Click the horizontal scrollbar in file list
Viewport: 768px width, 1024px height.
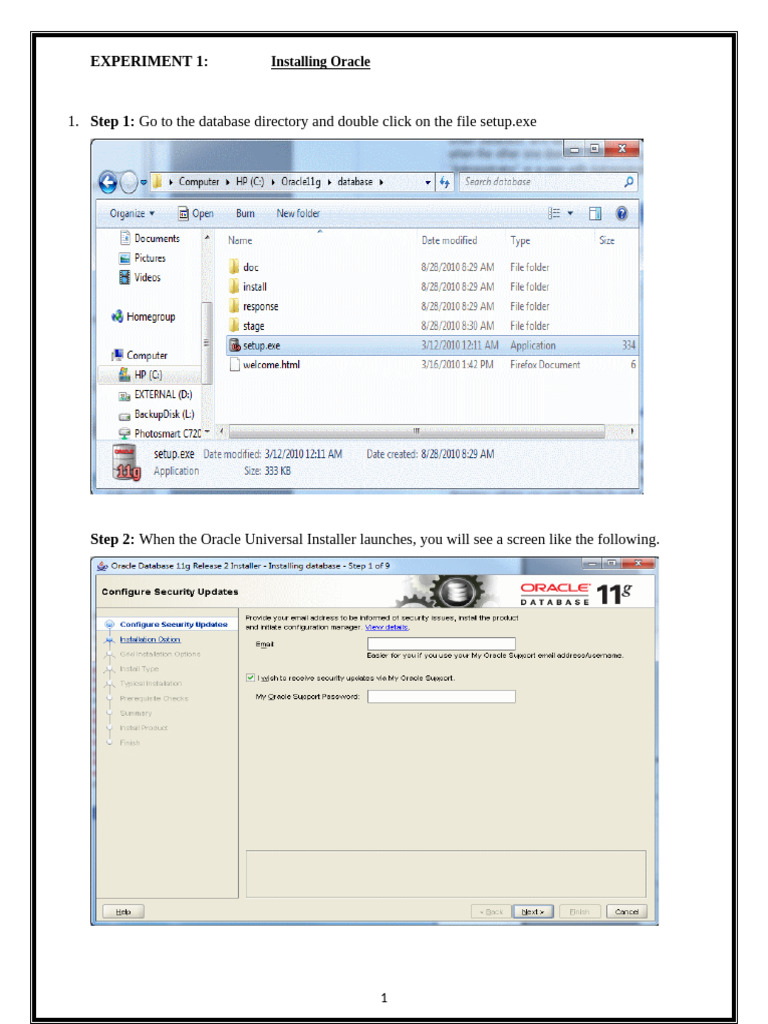click(417, 431)
